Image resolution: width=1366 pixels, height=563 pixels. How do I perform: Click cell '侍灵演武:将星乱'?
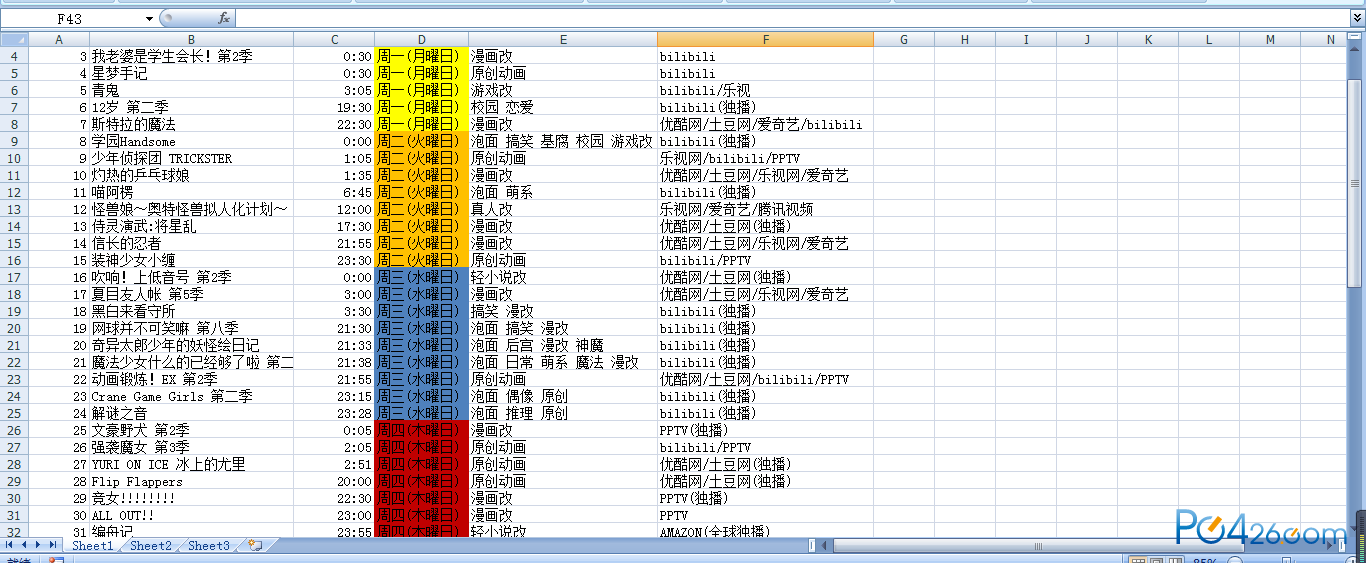coord(191,227)
